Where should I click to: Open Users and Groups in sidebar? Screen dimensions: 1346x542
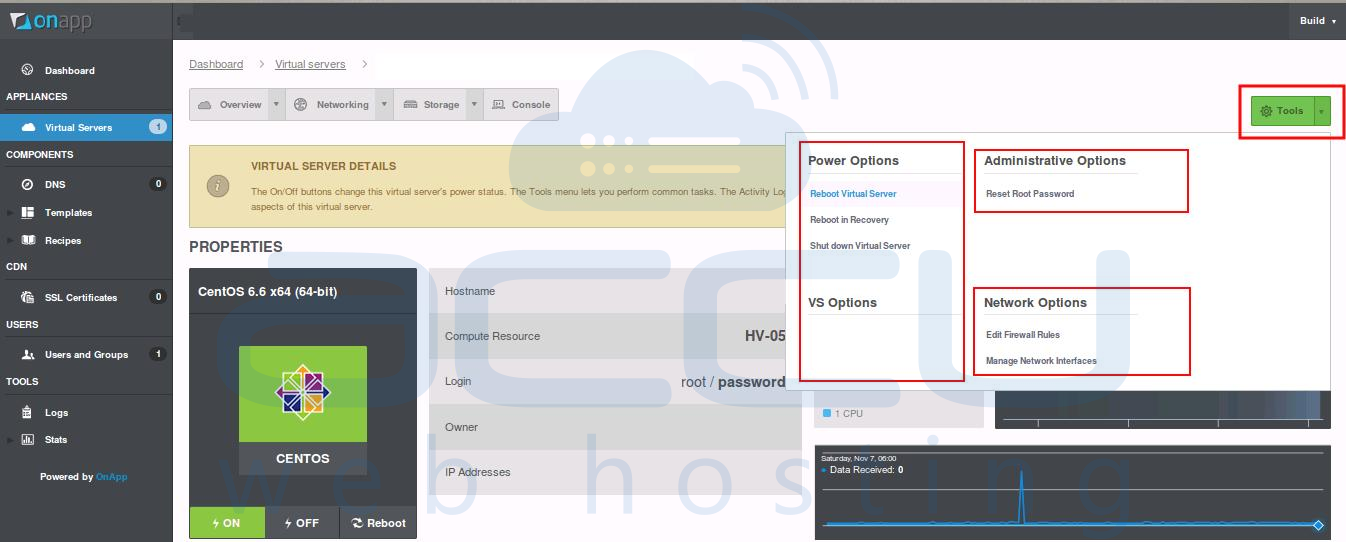click(86, 355)
